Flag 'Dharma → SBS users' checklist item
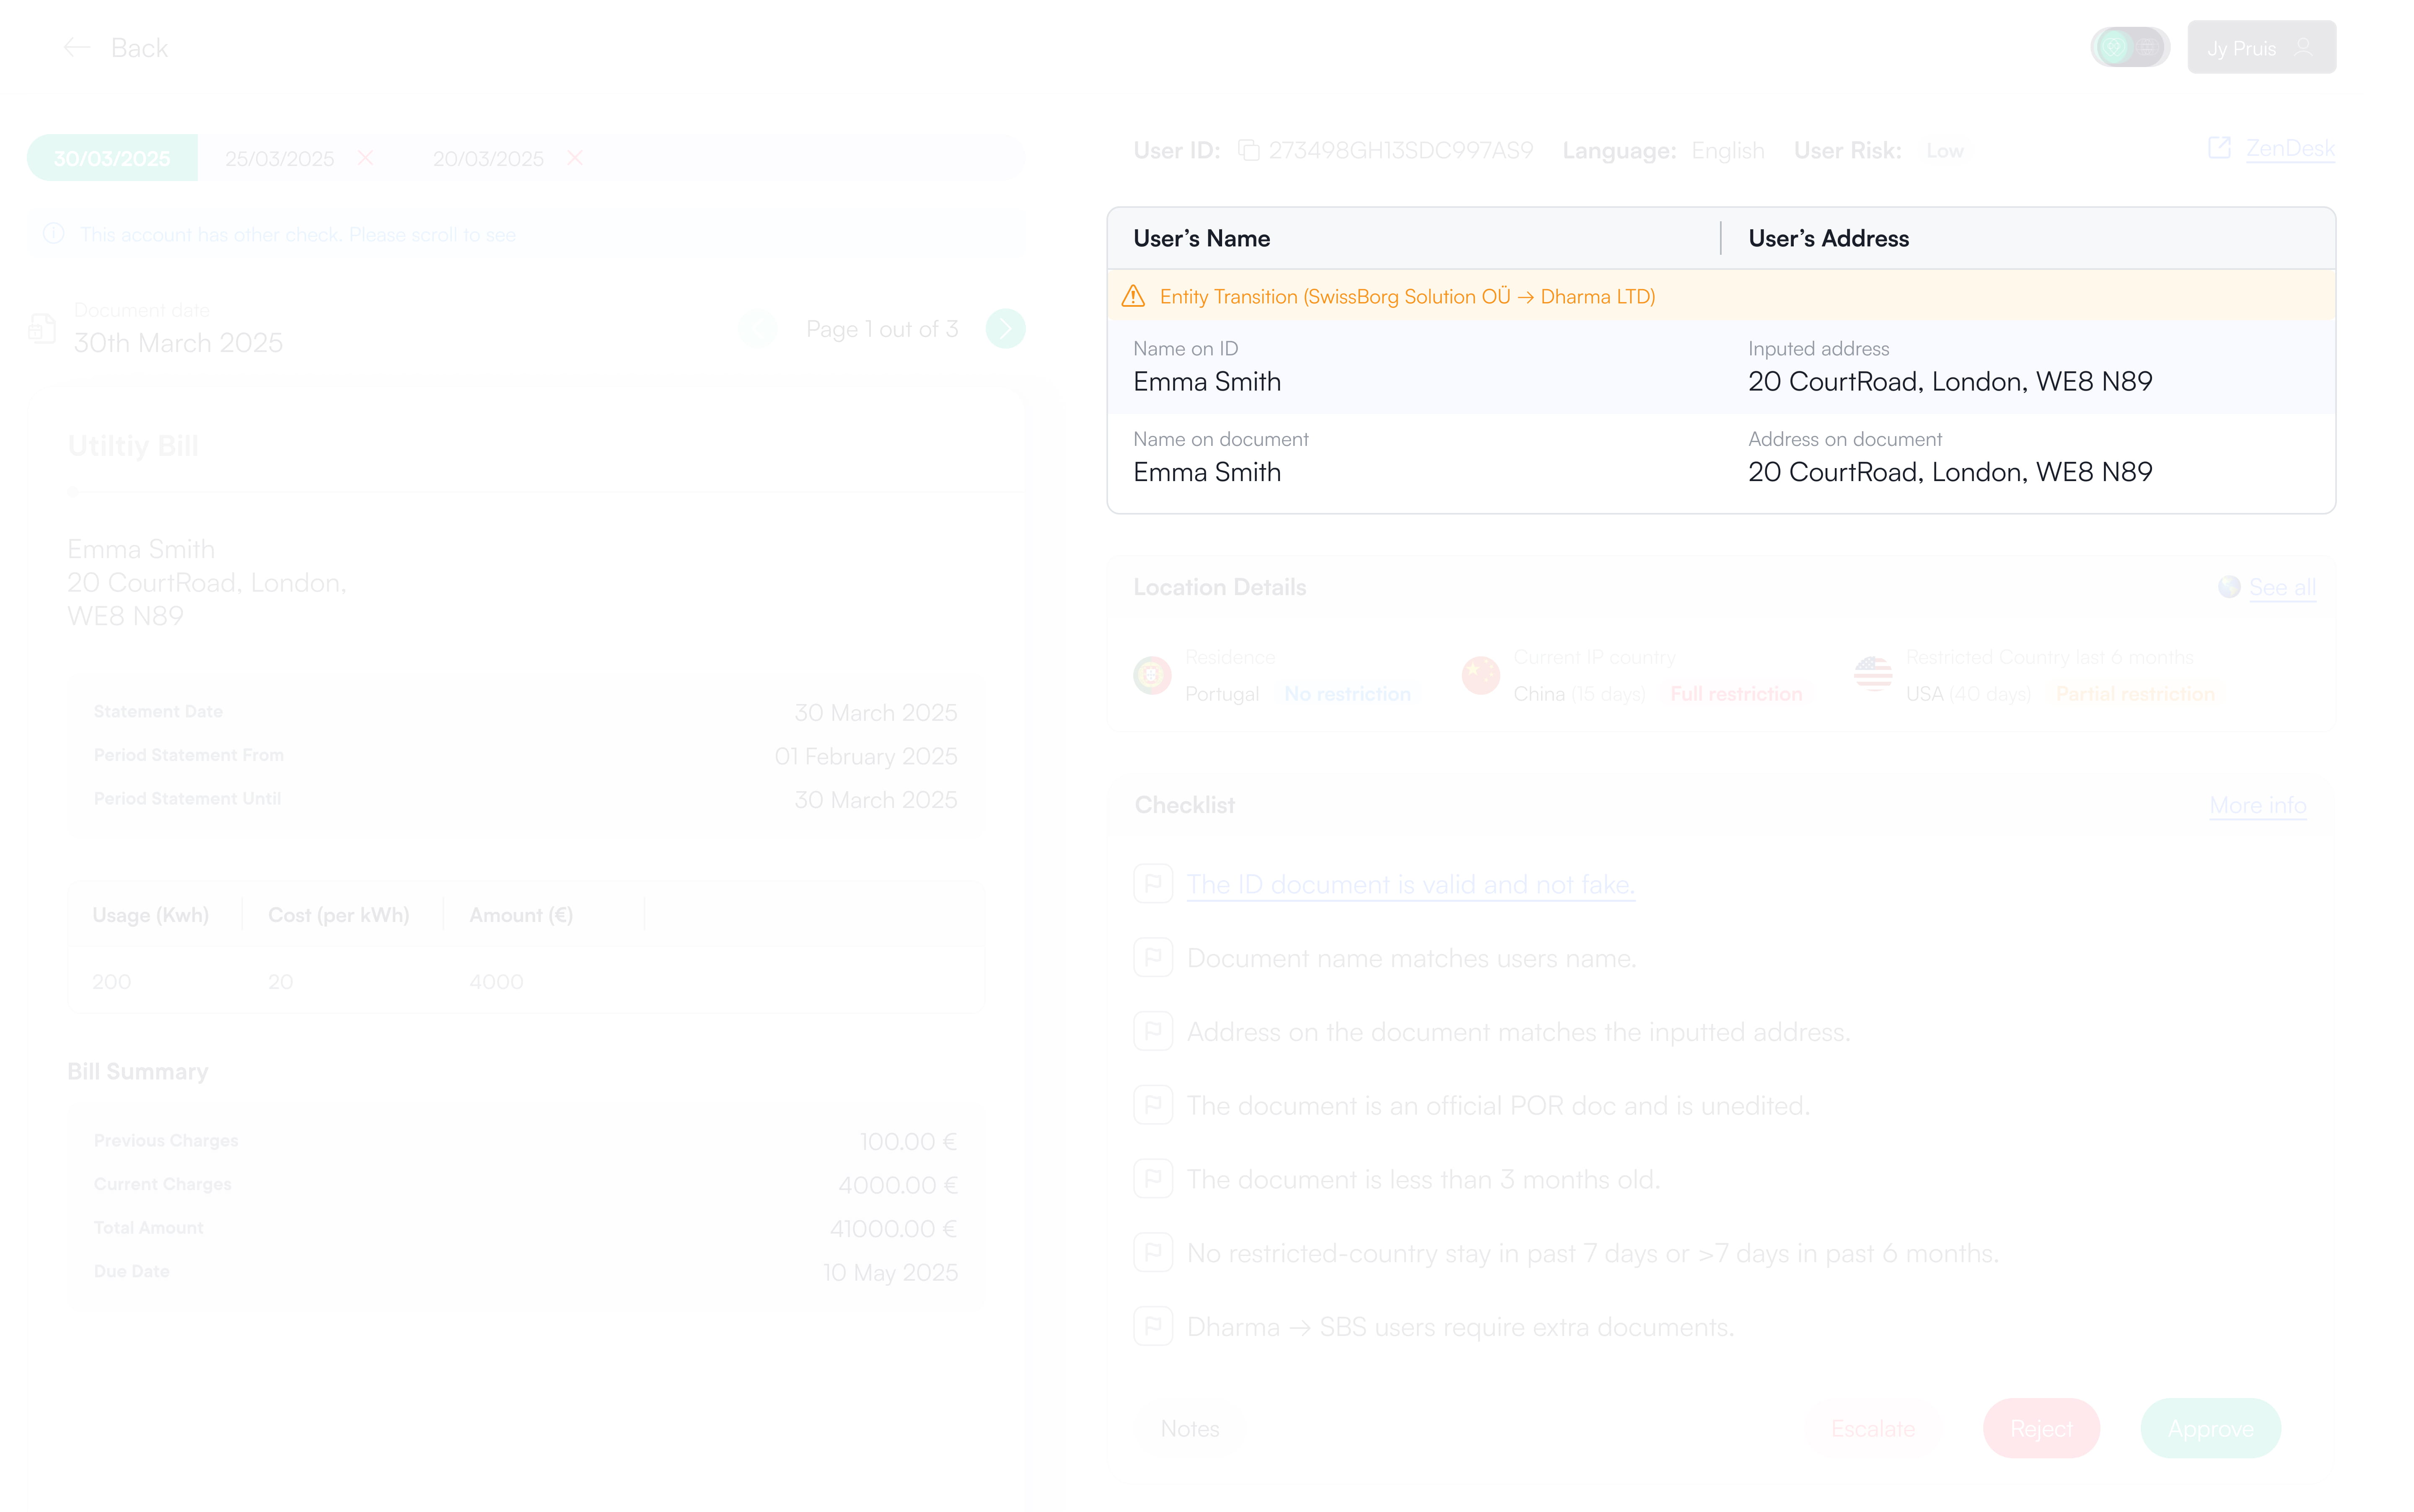Screen dimensions: 2414x1512 click(x=1153, y=1327)
